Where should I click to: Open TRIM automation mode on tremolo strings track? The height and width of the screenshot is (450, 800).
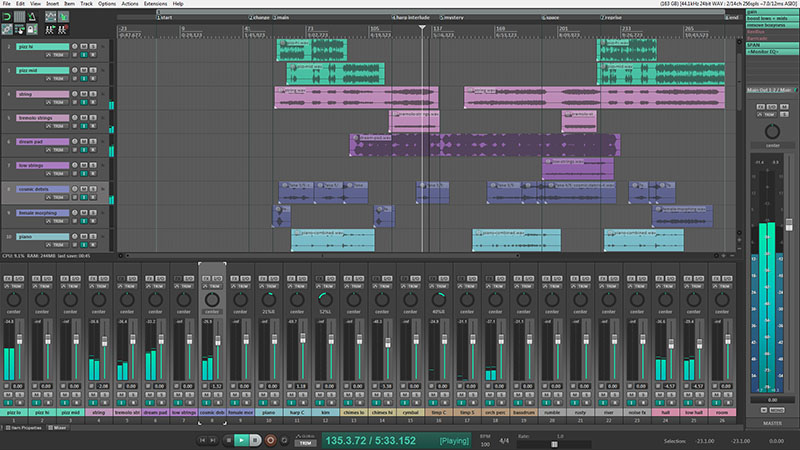[56, 126]
